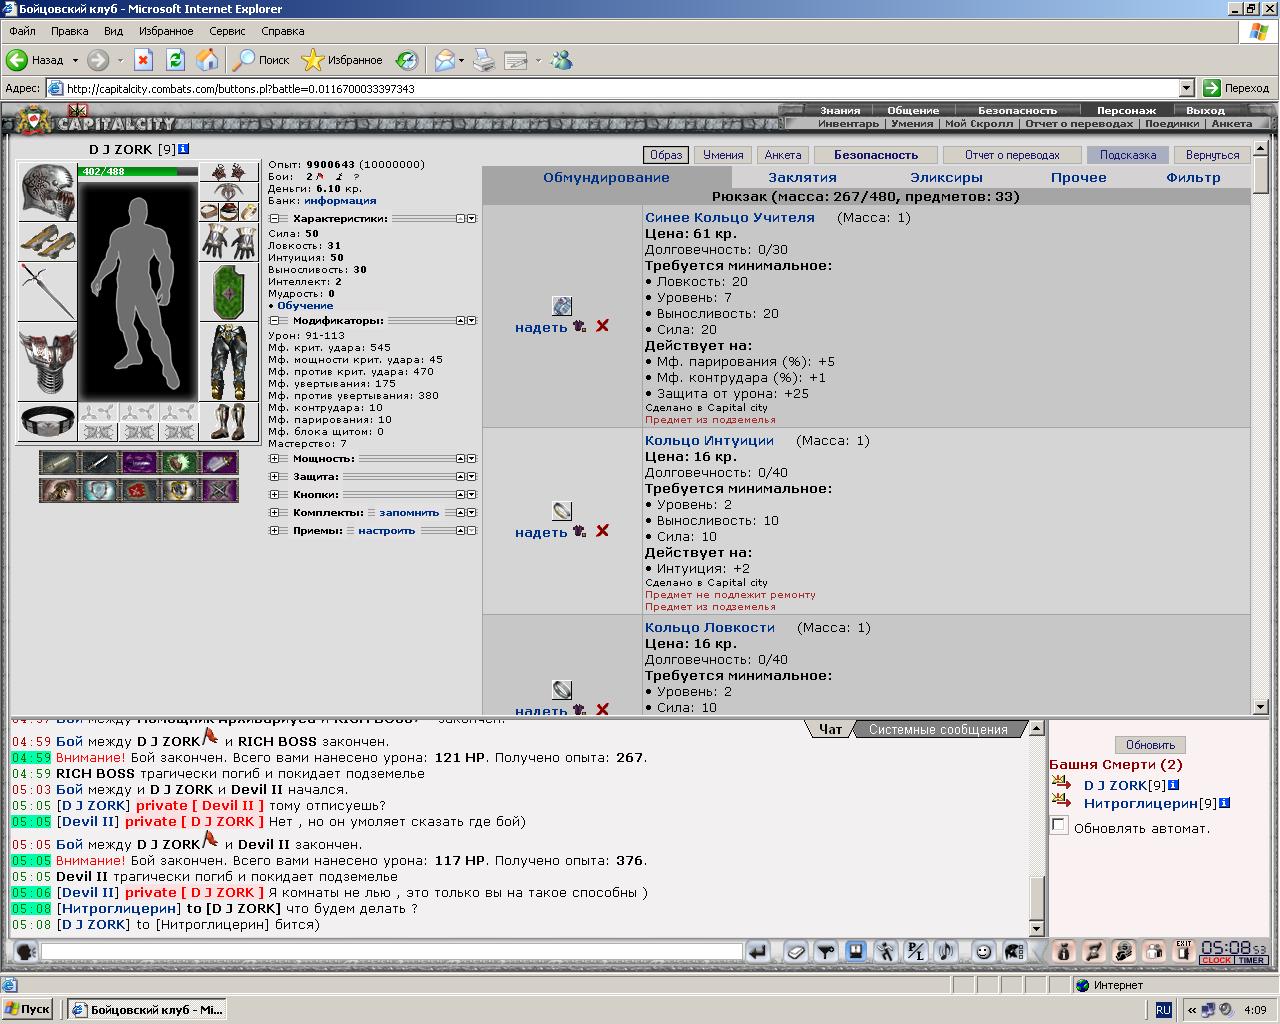Click the chat message input field
Screen dimensions: 1280x1024
pyautogui.click(x=391, y=952)
